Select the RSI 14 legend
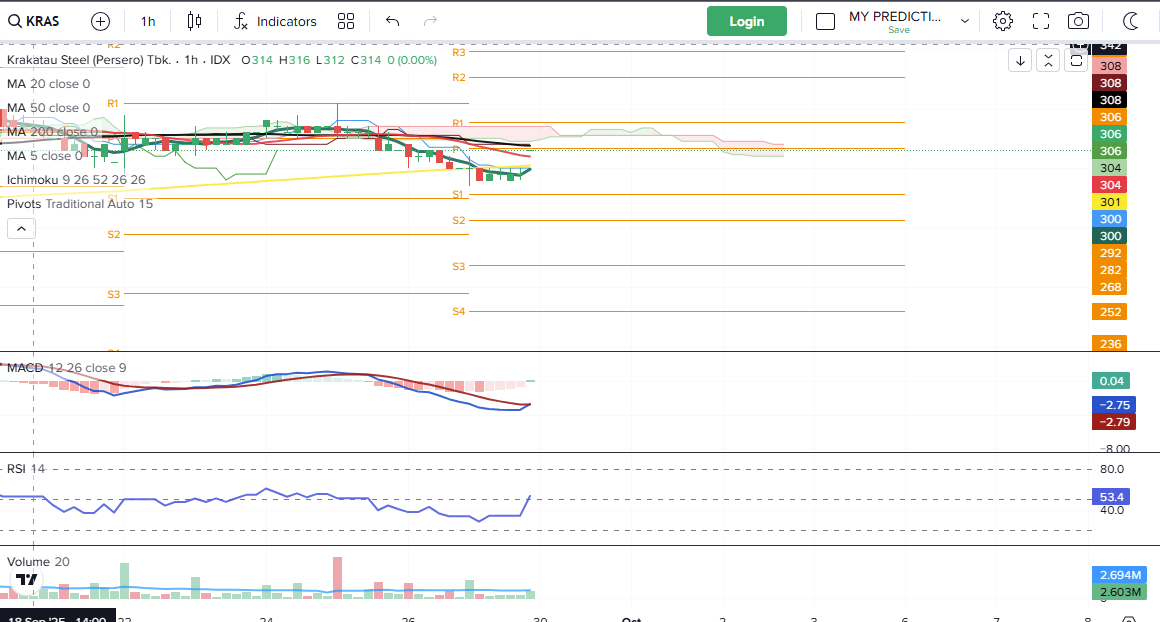The image size is (1160, 622). [x=26, y=469]
